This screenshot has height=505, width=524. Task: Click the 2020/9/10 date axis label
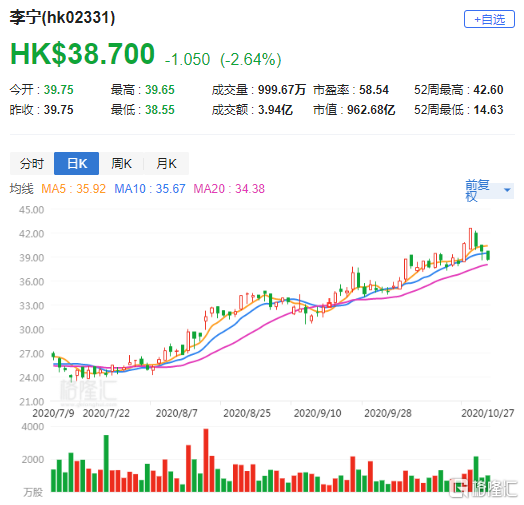click(x=317, y=413)
